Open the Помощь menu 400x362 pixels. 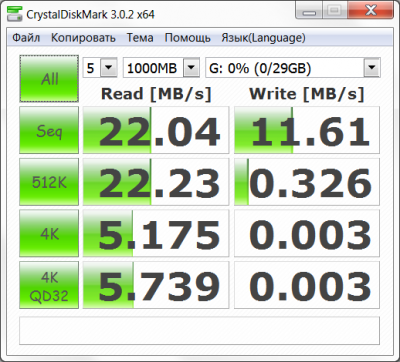click(188, 38)
